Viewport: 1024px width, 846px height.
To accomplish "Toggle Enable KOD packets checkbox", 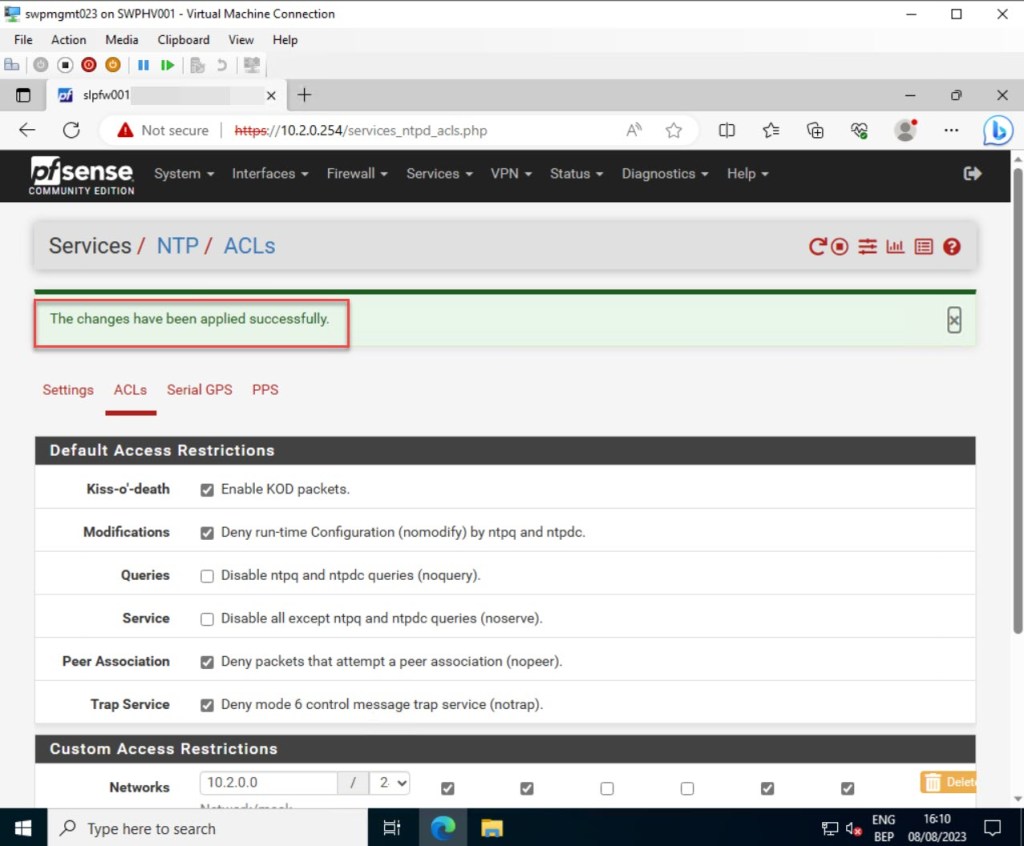I will [x=207, y=490].
